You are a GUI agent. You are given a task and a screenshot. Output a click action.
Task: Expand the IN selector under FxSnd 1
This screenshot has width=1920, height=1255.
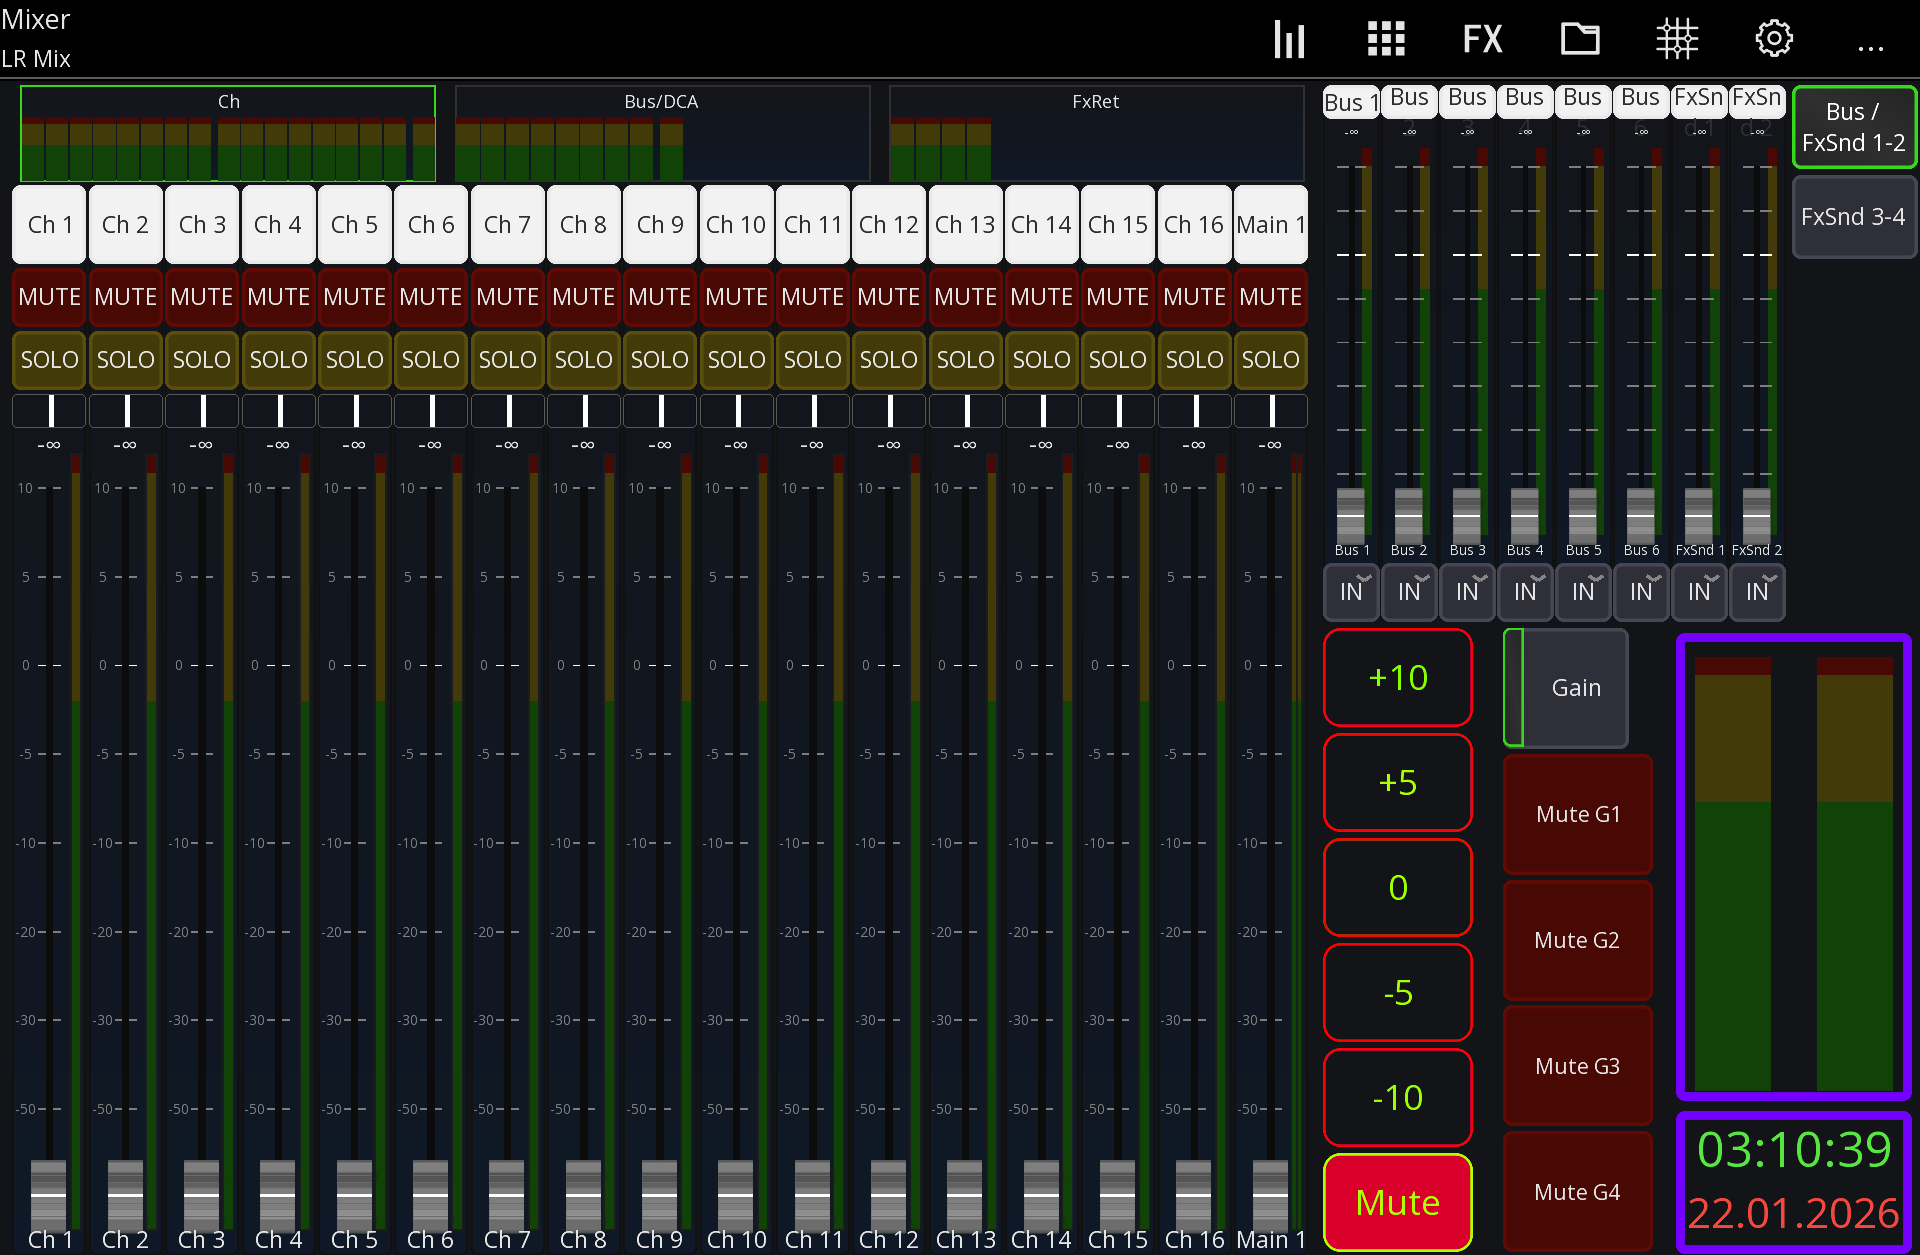pyautogui.click(x=1700, y=592)
